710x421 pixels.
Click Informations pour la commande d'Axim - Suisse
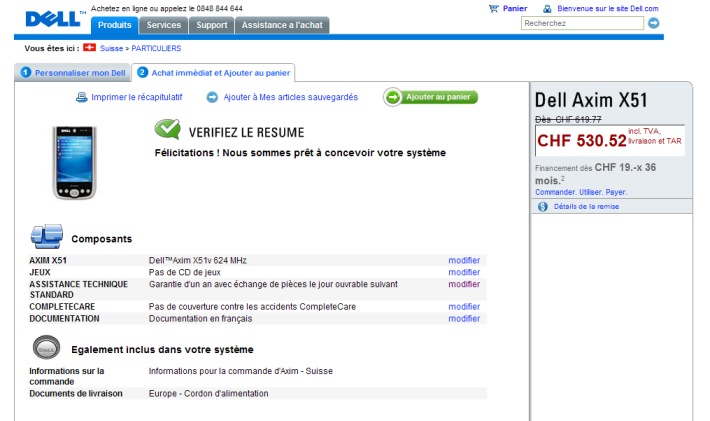pos(240,371)
